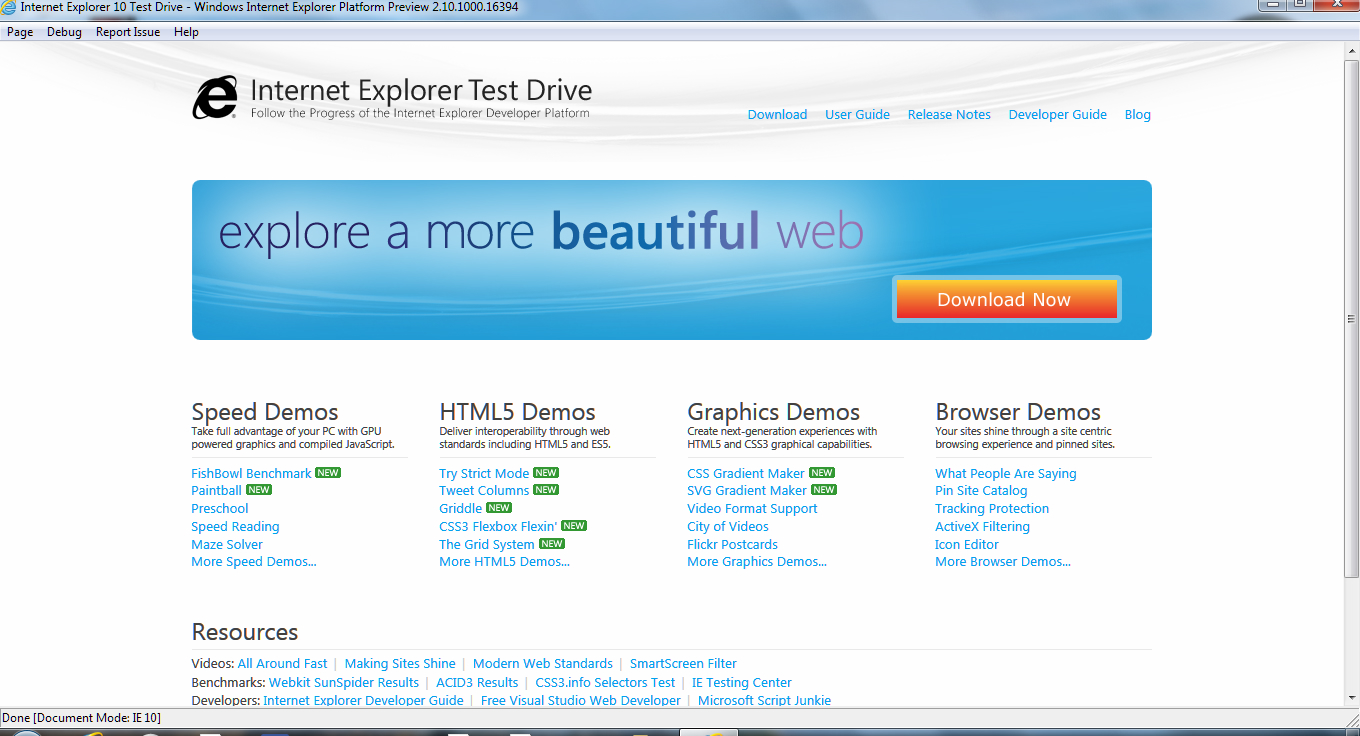Screen dimensions: 1360x736
Task: View More Speed Demos
Action: tap(254, 562)
